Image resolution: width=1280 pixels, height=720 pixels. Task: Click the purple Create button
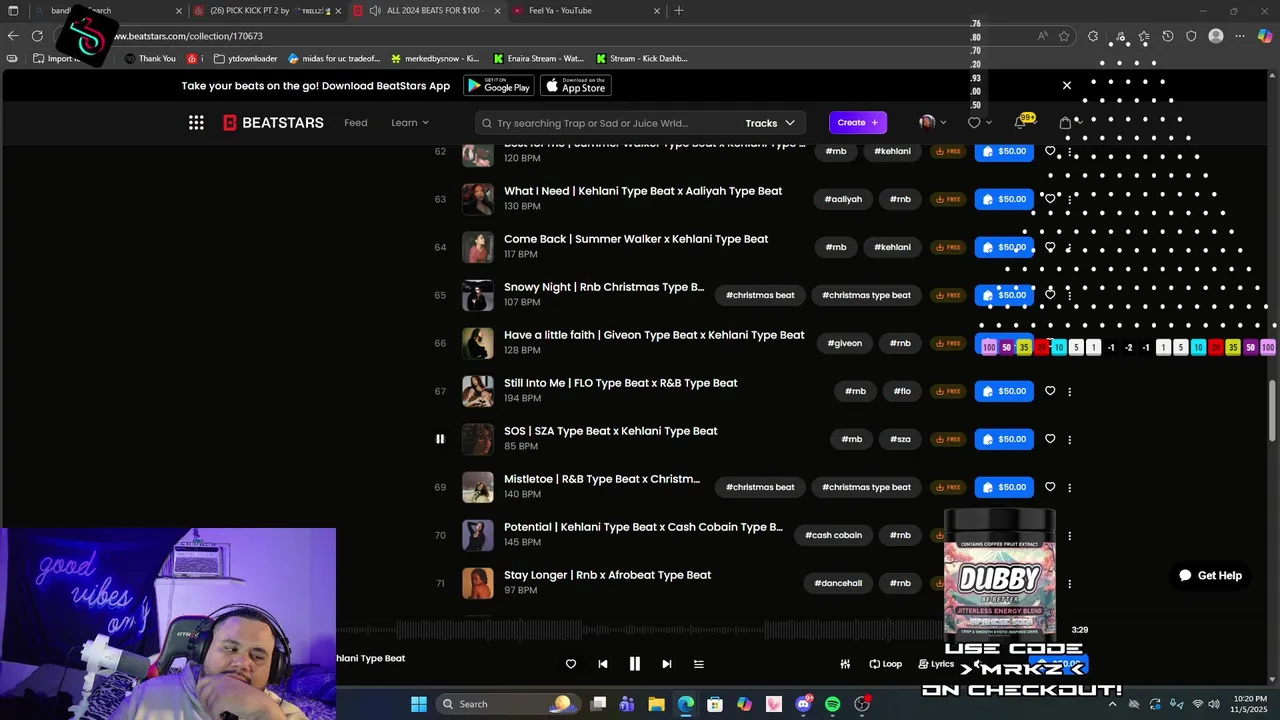point(858,122)
